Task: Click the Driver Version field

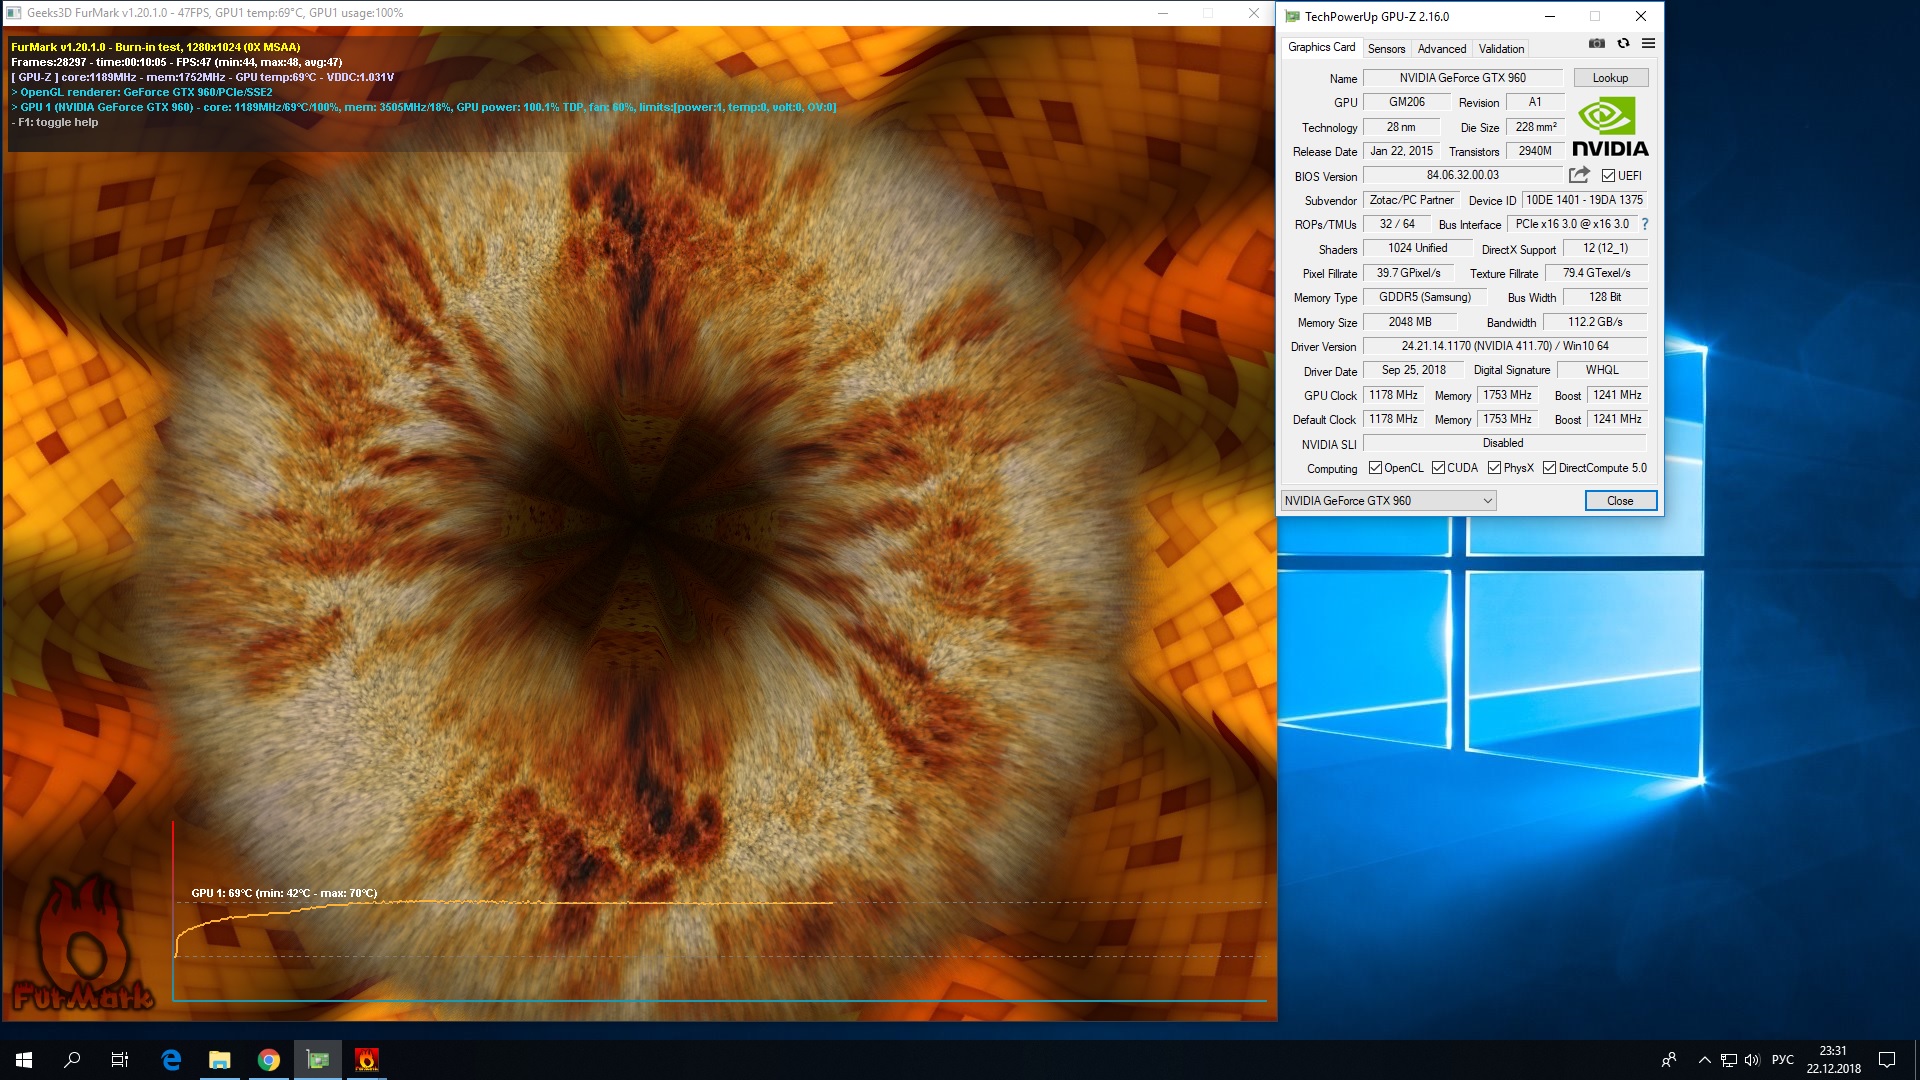Action: point(1505,346)
